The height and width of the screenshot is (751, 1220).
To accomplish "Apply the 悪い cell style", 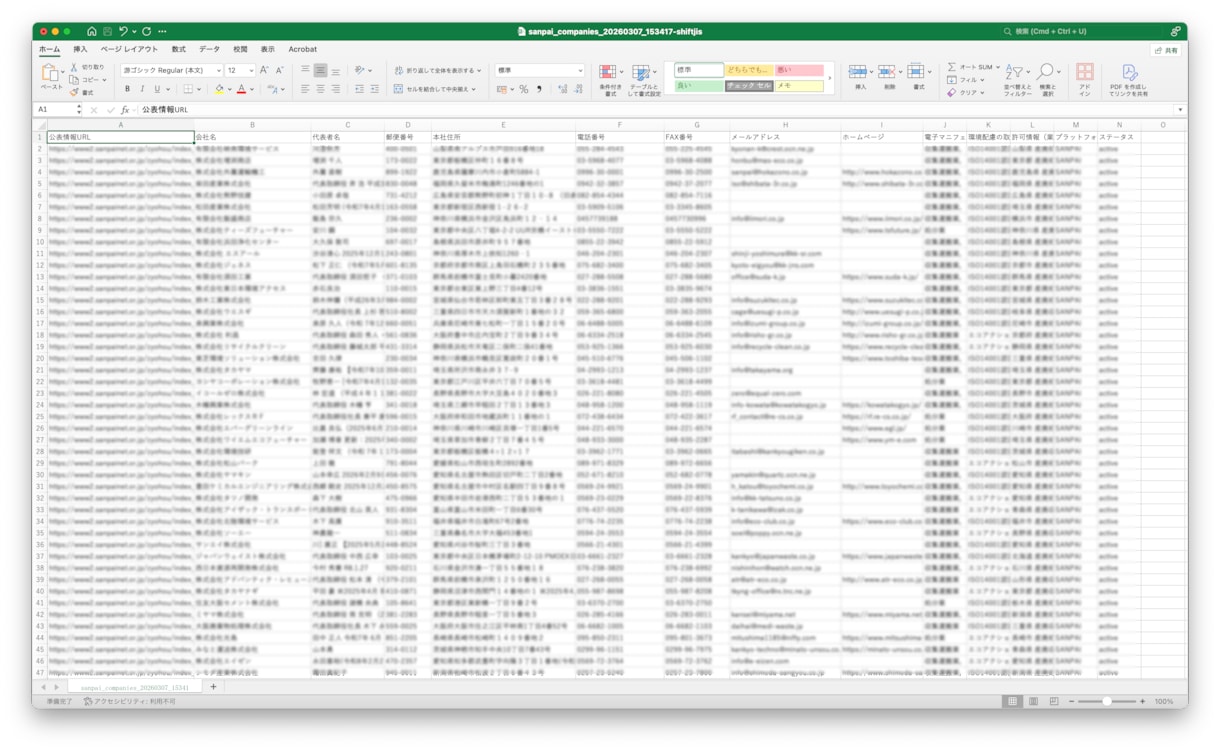I will [x=799, y=71].
